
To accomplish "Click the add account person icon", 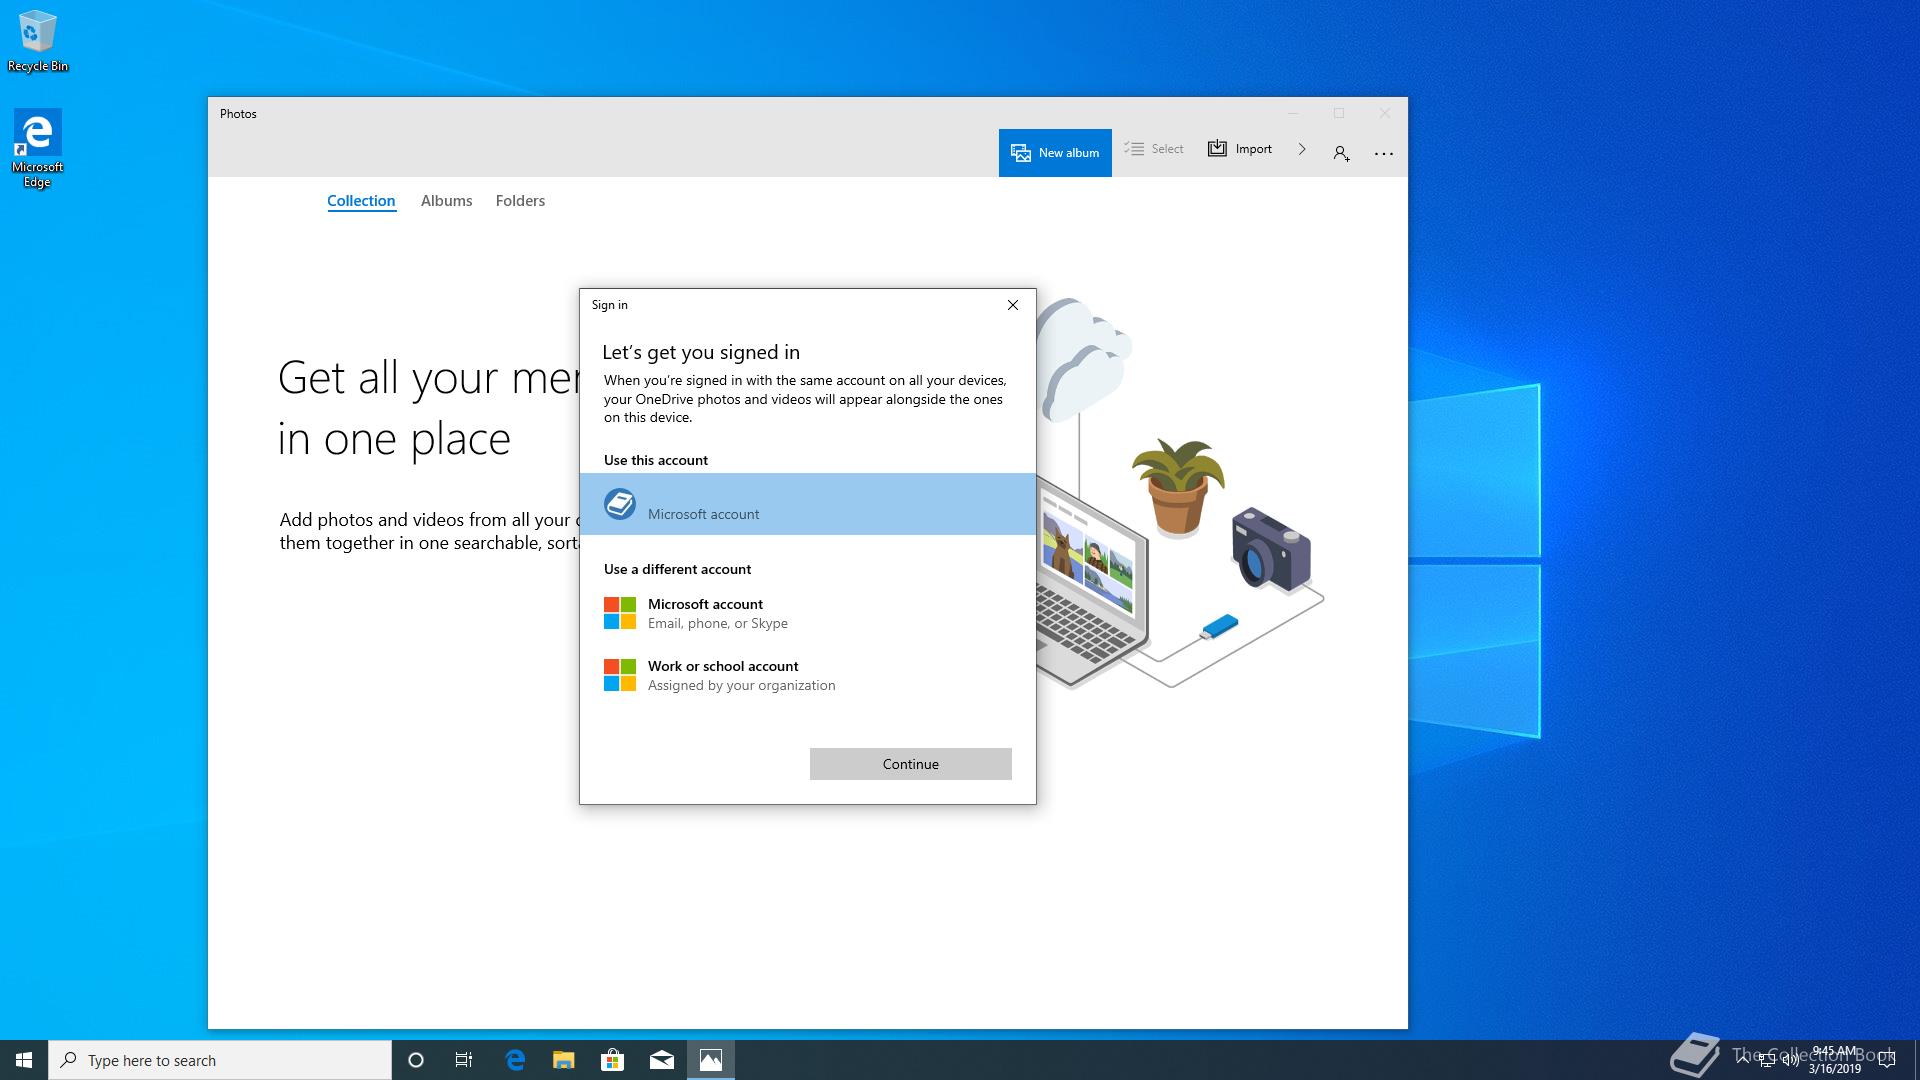I will coord(1341,153).
